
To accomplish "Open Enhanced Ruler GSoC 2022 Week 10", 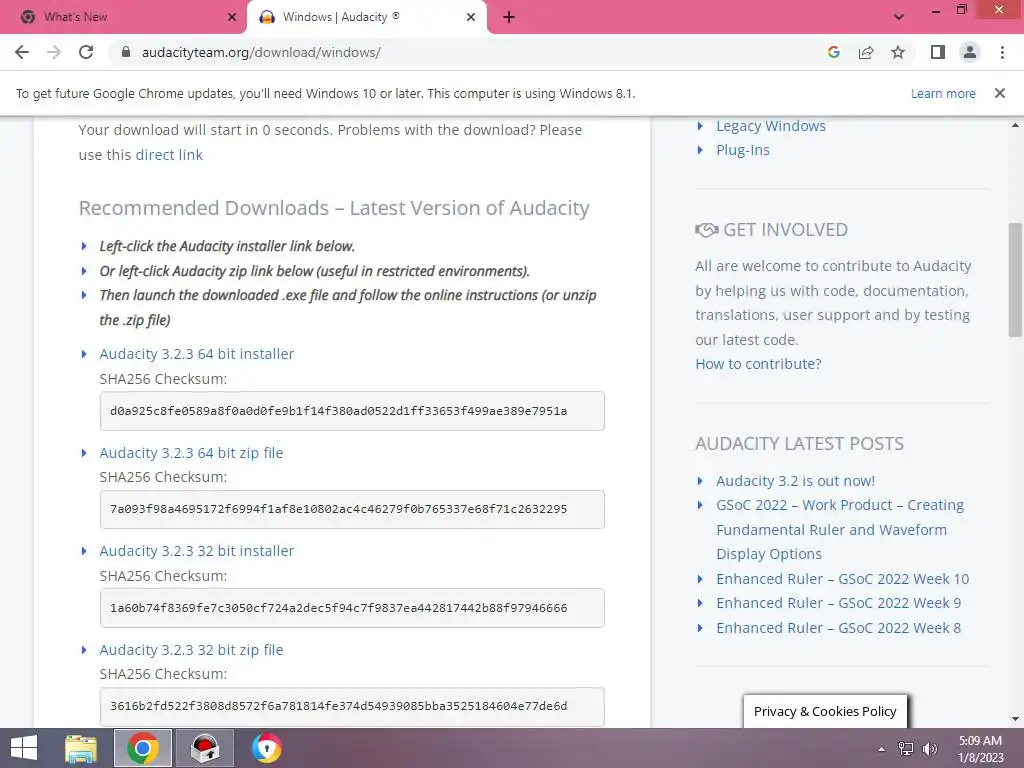I will [842, 579].
